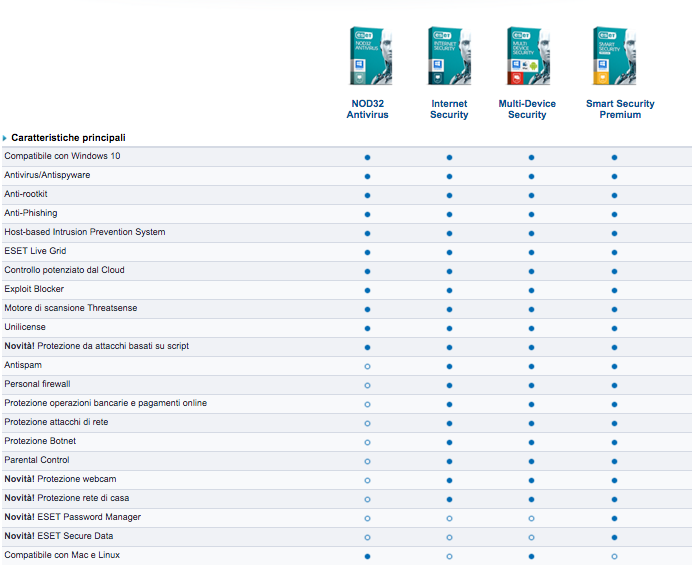Click the empty Antispam dot under NOD32 Antivirus
The image size is (693, 565).
click(x=368, y=366)
